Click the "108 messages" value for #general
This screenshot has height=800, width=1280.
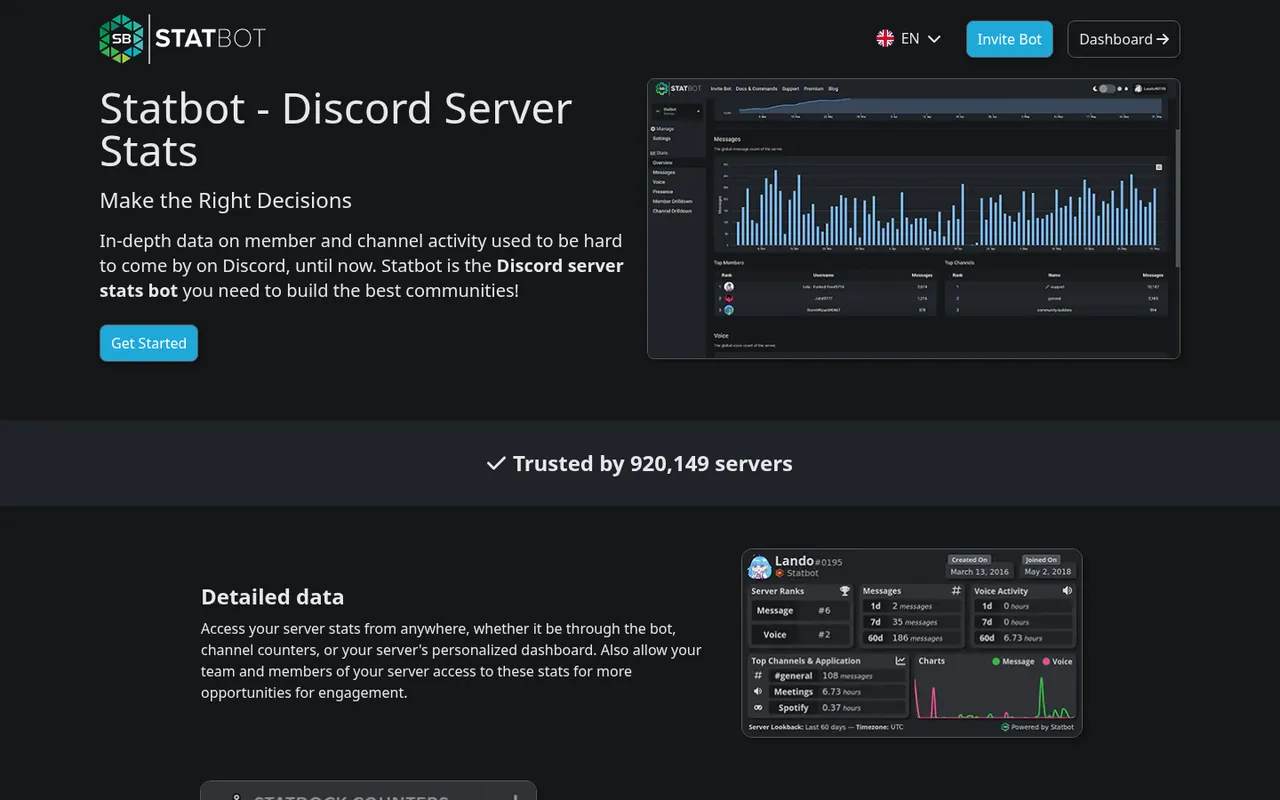(x=847, y=676)
